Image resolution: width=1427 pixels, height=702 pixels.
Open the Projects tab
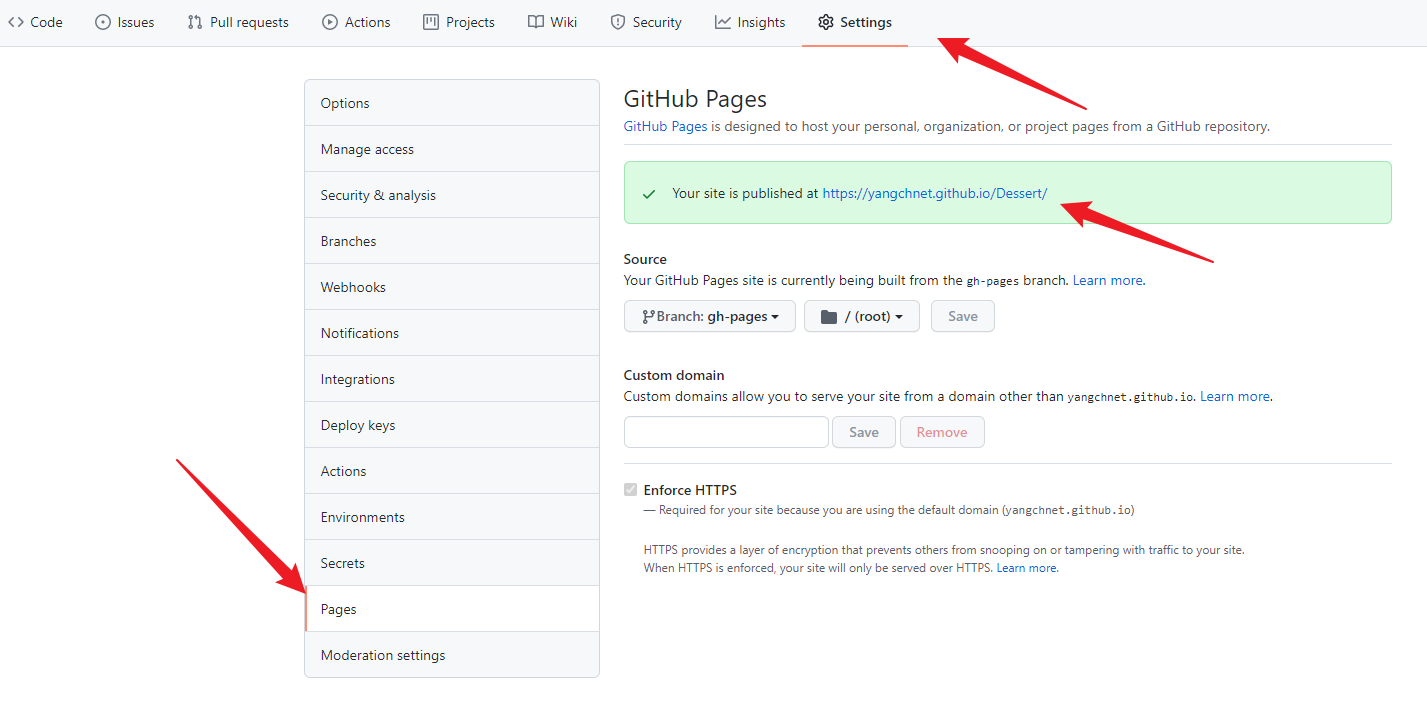(x=459, y=22)
